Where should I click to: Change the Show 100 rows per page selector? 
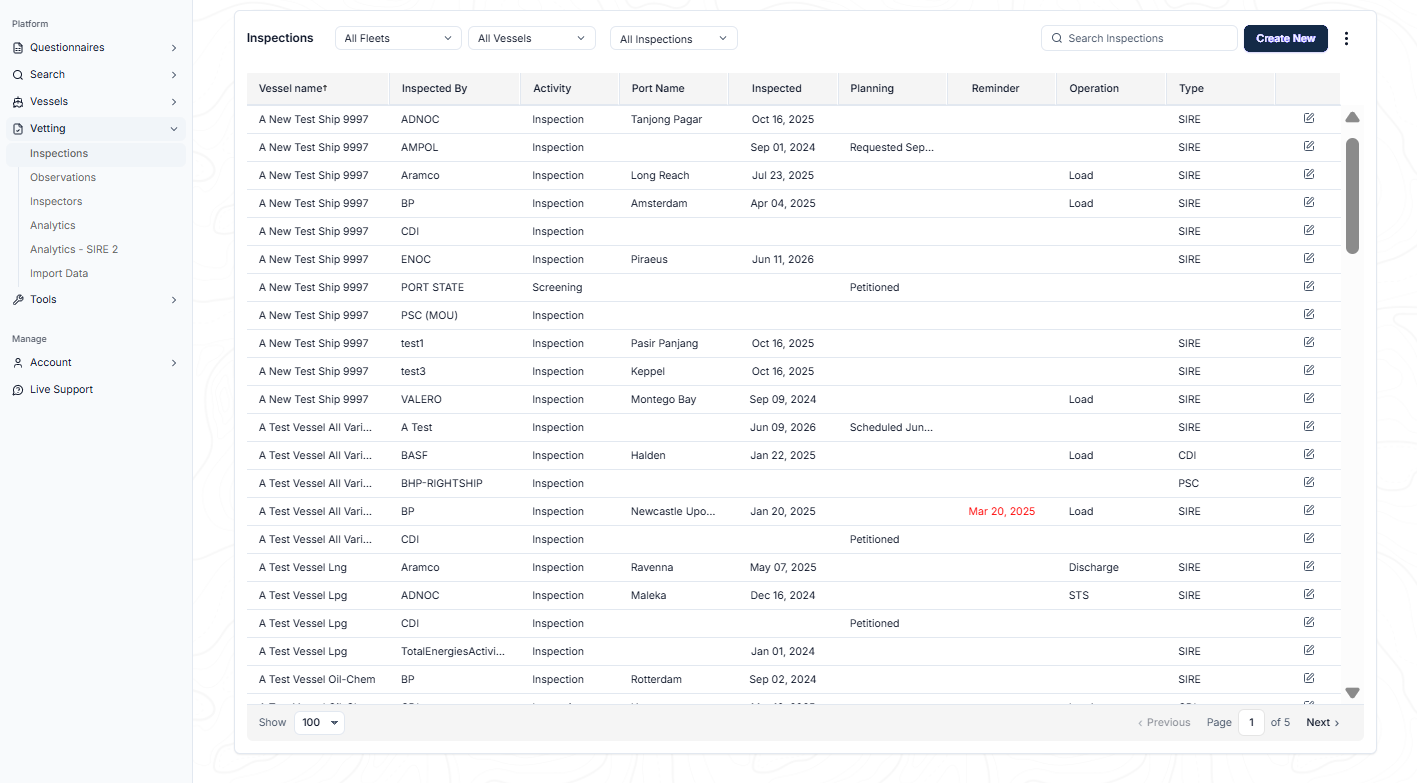319,722
